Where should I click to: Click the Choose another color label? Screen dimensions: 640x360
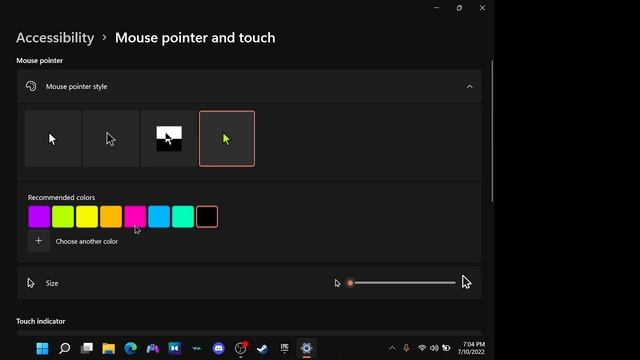(87, 242)
